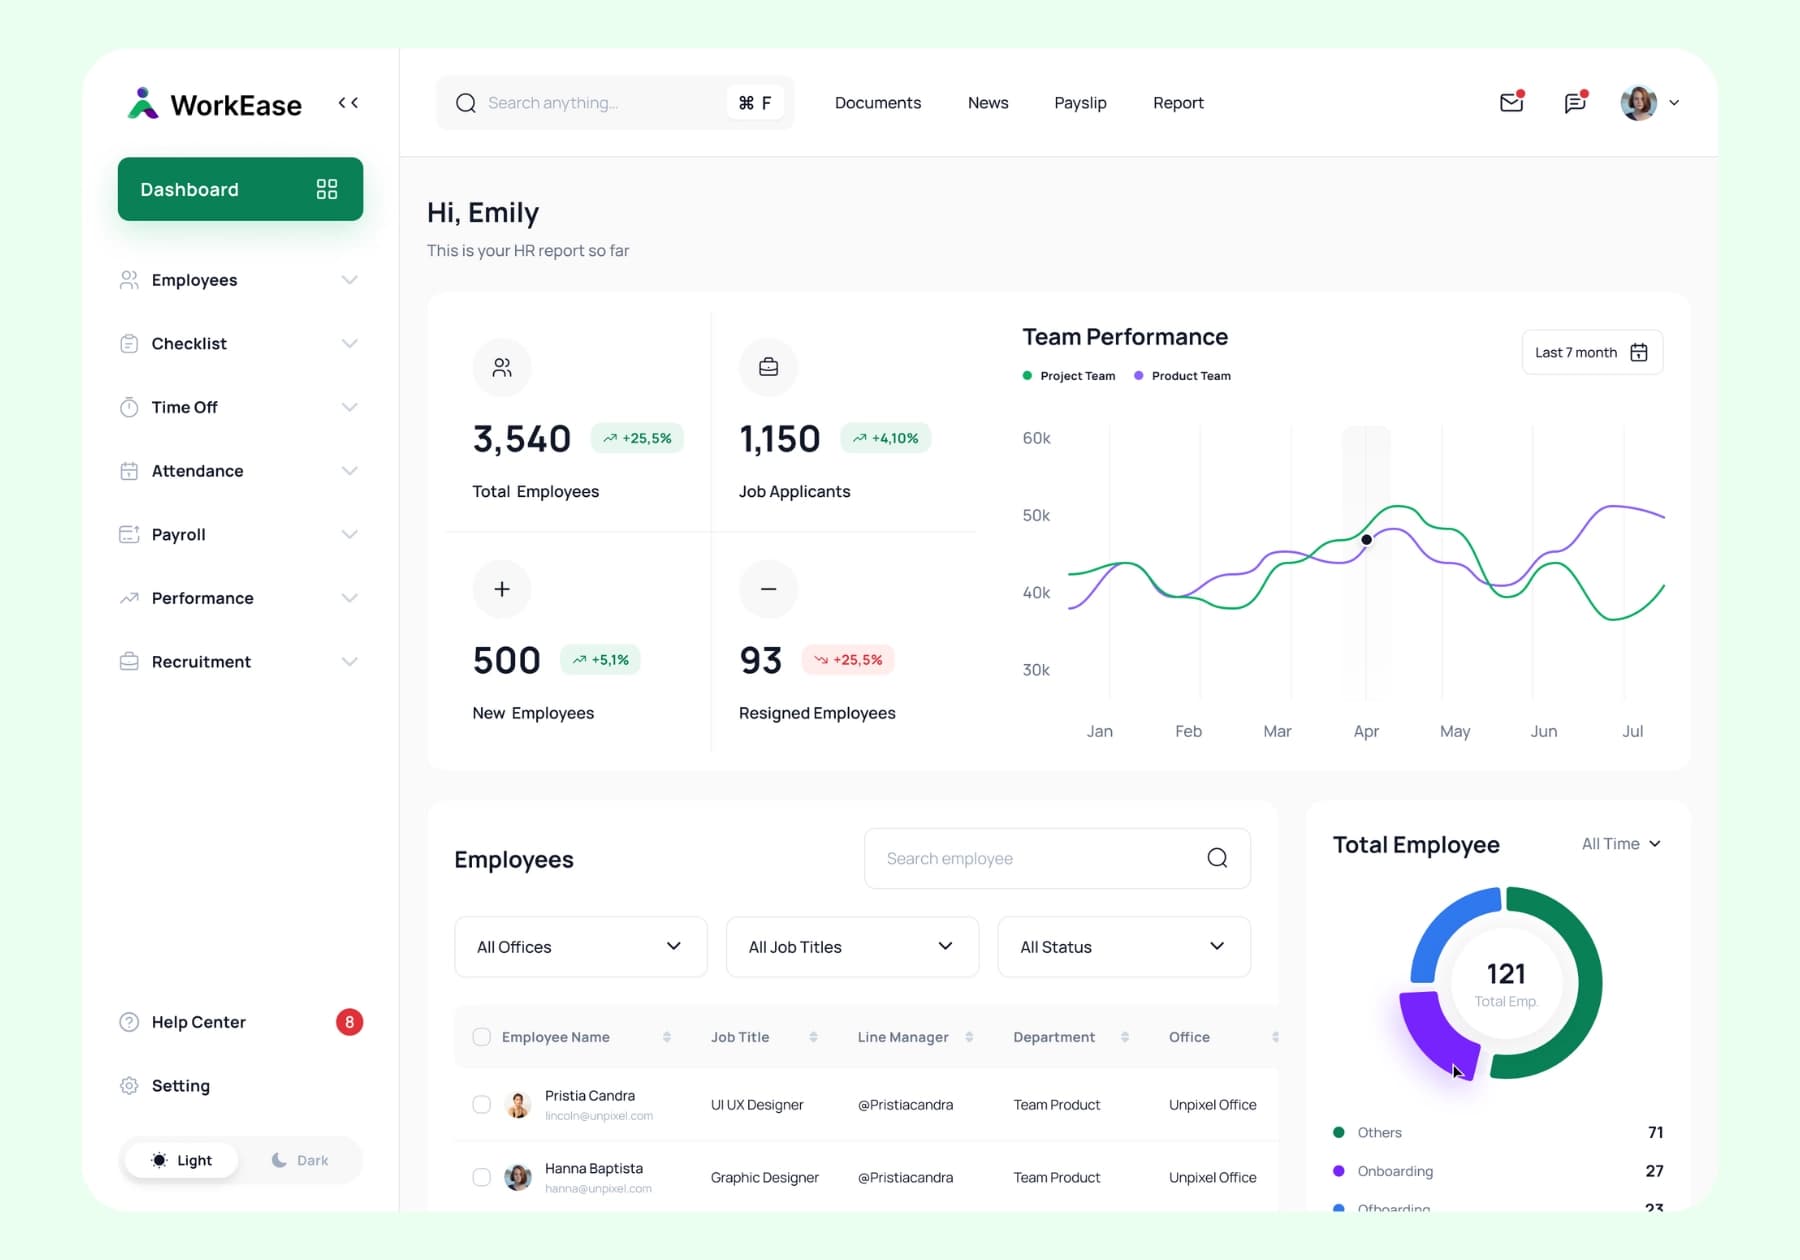Image resolution: width=1800 pixels, height=1260 pixels.
Task: Open the All Status filter dropdown
Action: click(x=1123, y=947)
